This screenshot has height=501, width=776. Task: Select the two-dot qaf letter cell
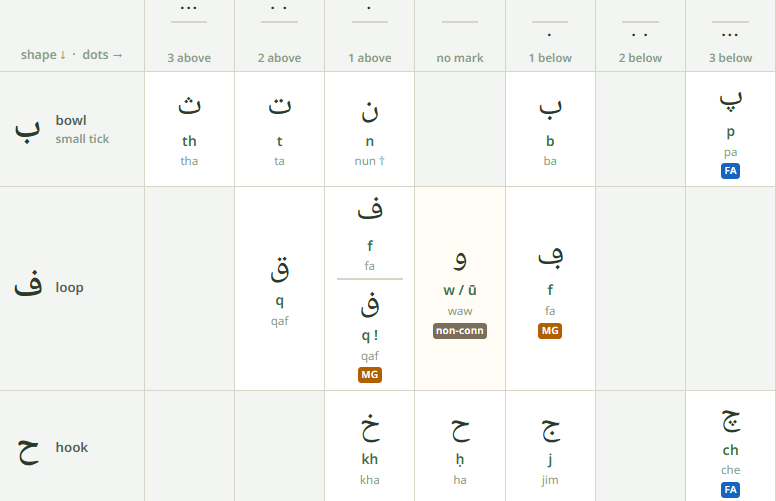coord(280,289)
